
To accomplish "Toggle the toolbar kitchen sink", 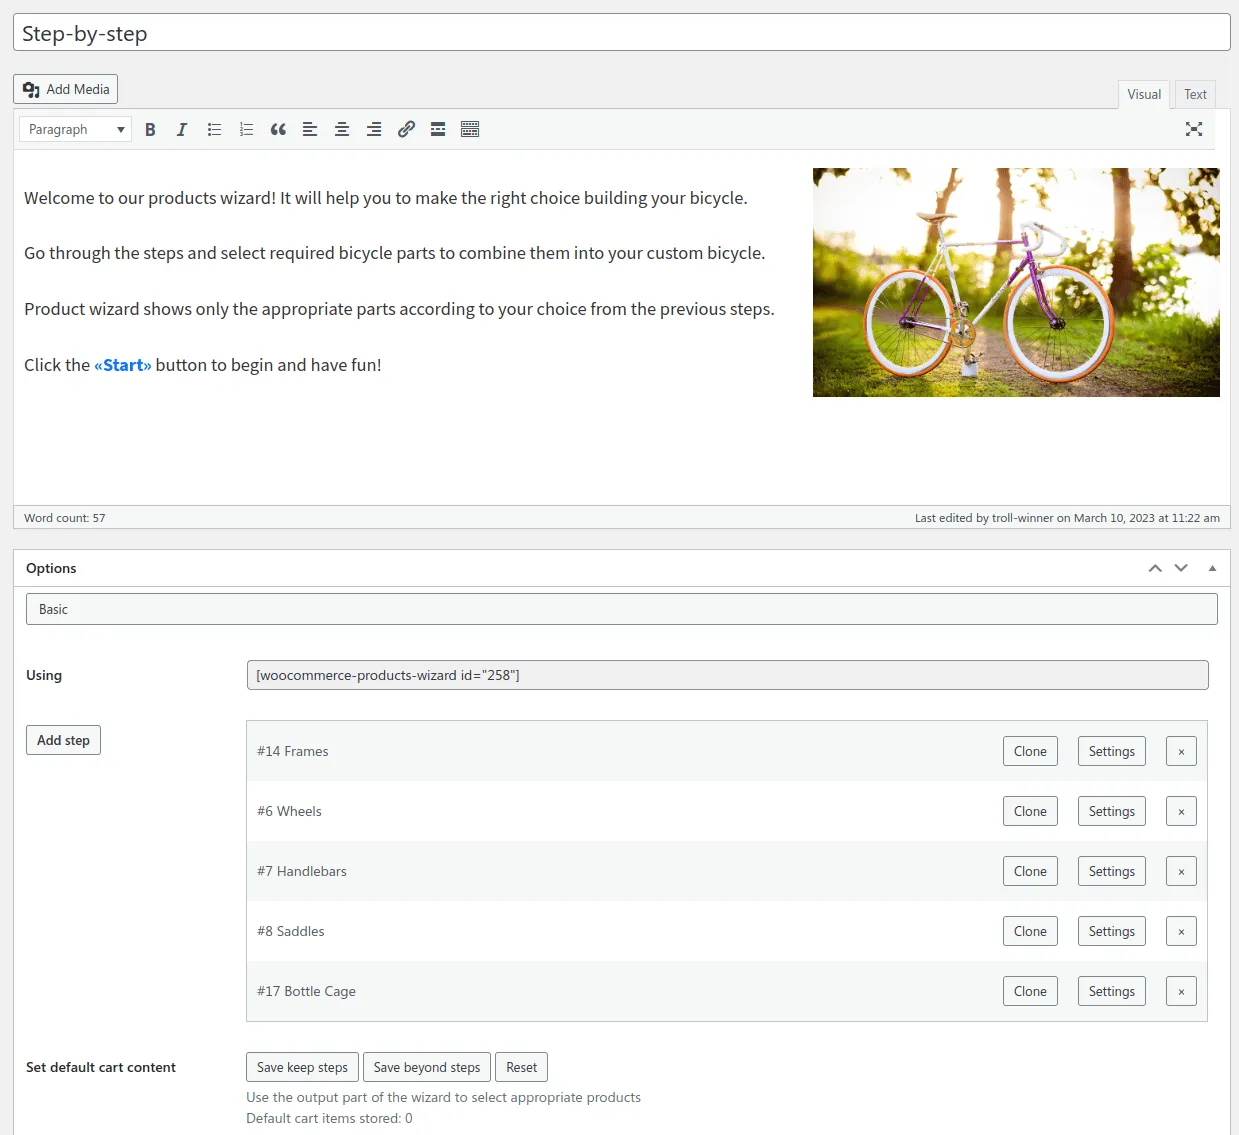I will click(x=470, y=129).
